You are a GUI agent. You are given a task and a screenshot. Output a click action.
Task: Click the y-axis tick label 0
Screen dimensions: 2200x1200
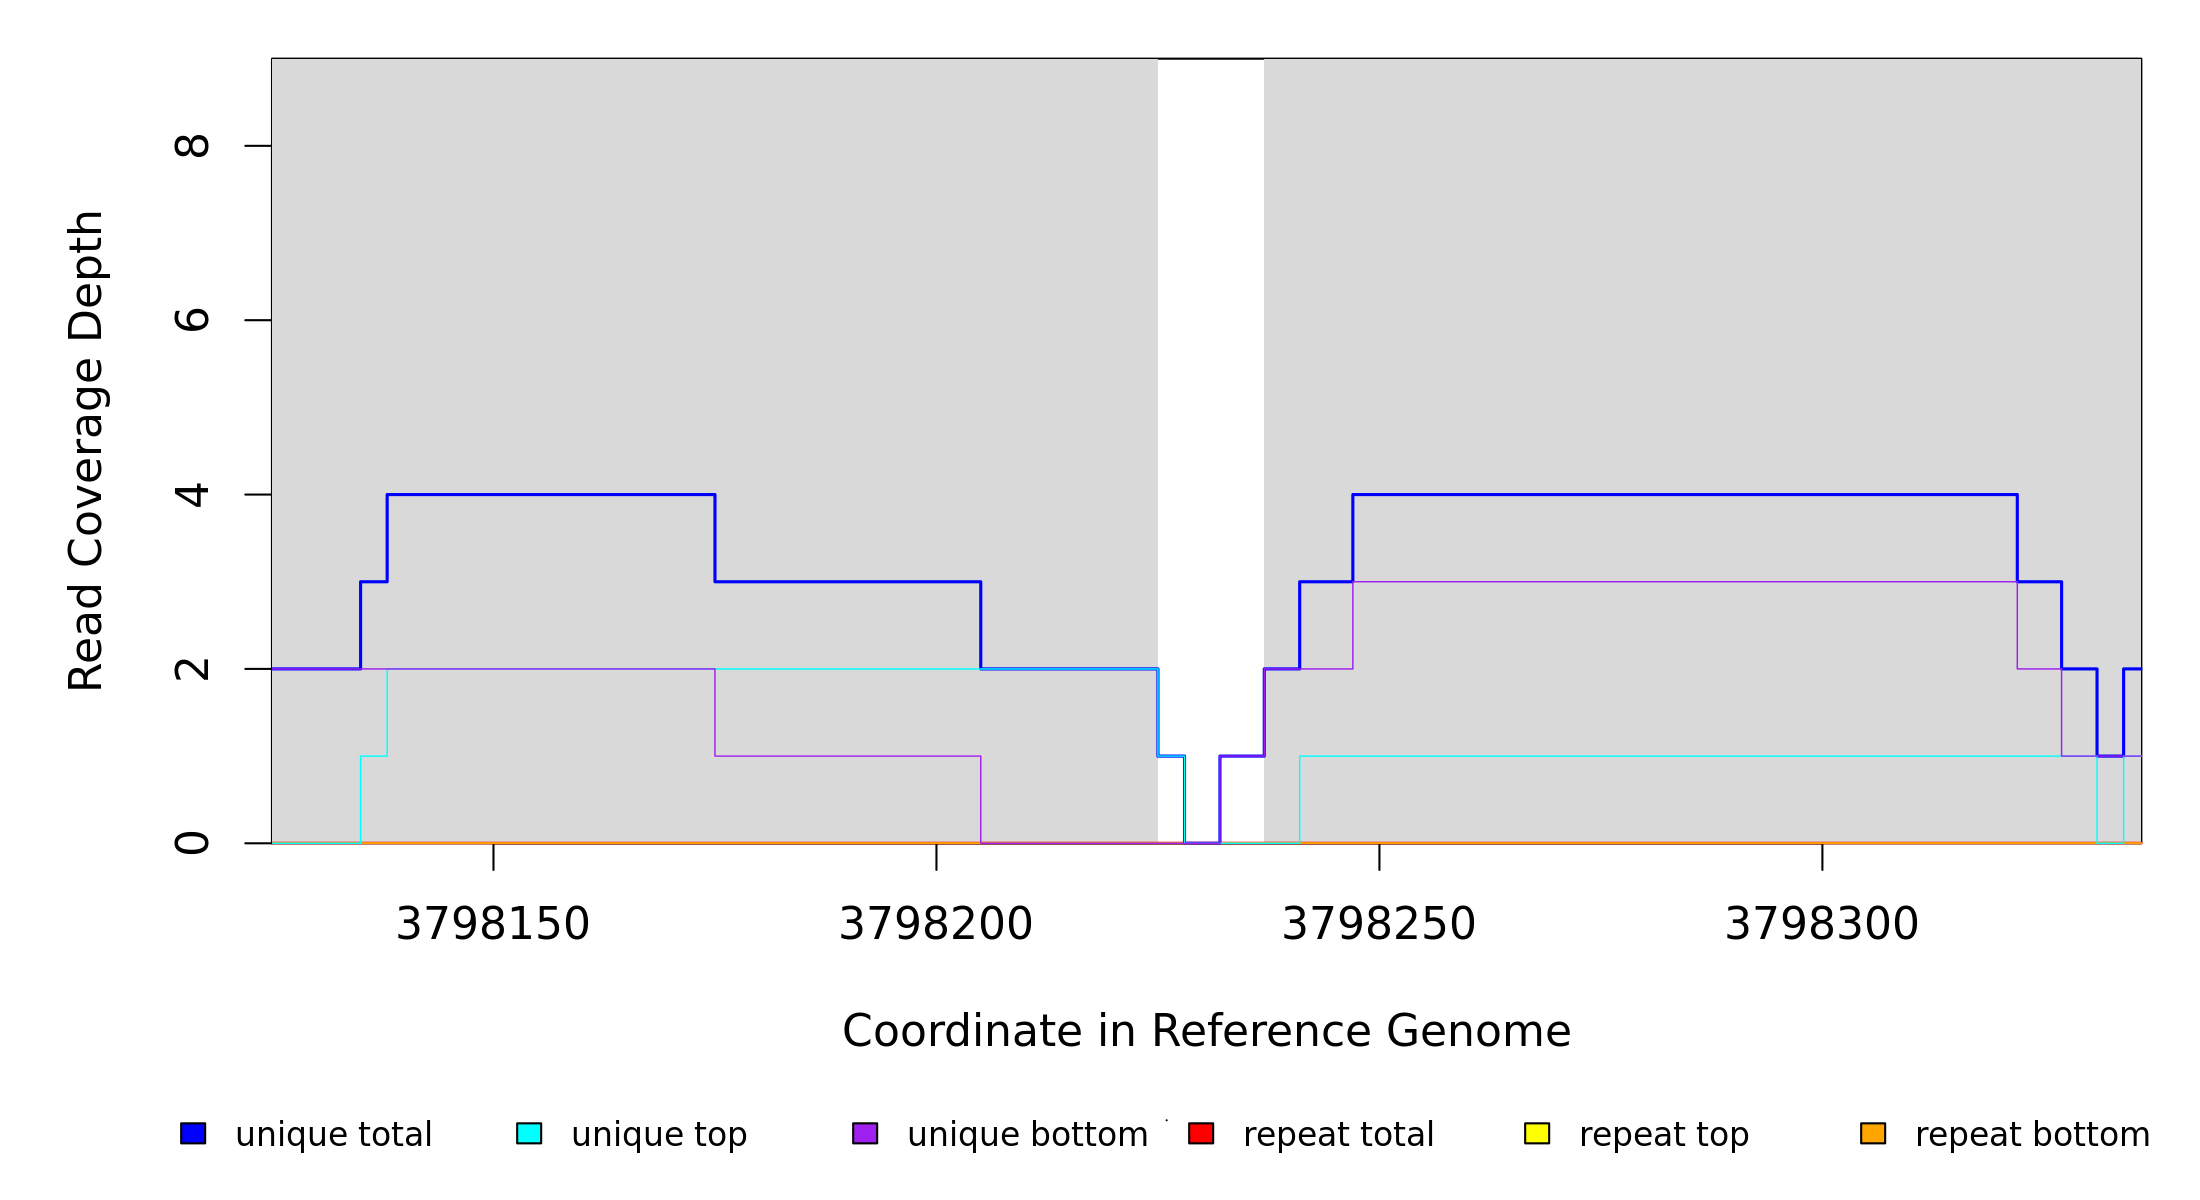point(192,843)
